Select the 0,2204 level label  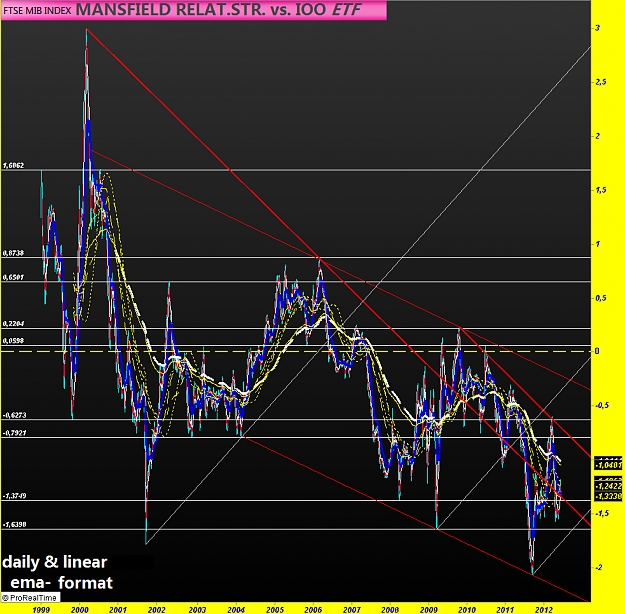(14, 323)
